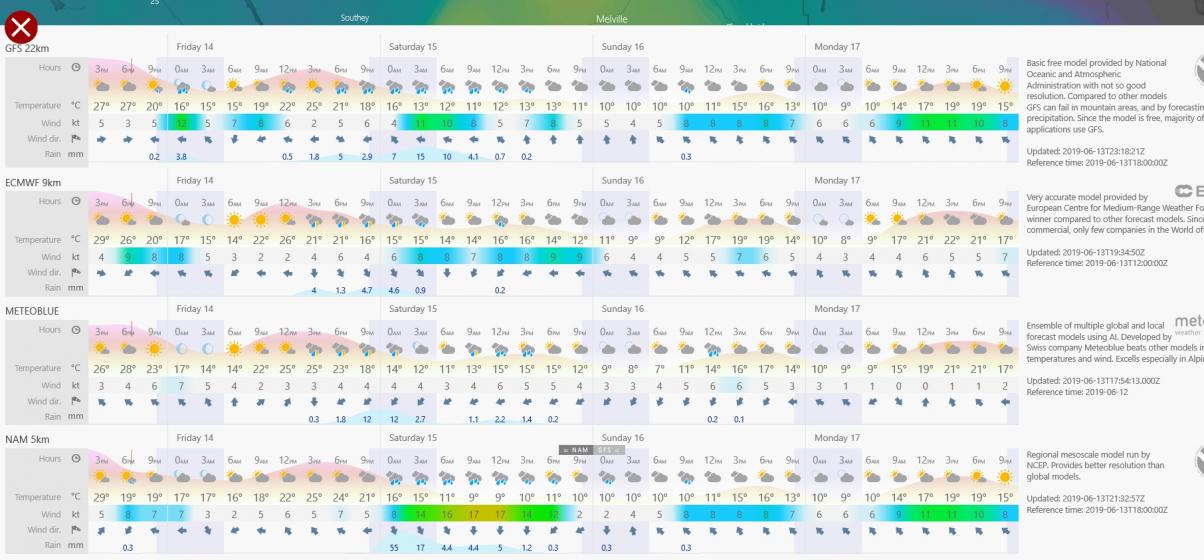Toggle GFS wind unit kt
The image size is (1204, 560).
(75, 123)
